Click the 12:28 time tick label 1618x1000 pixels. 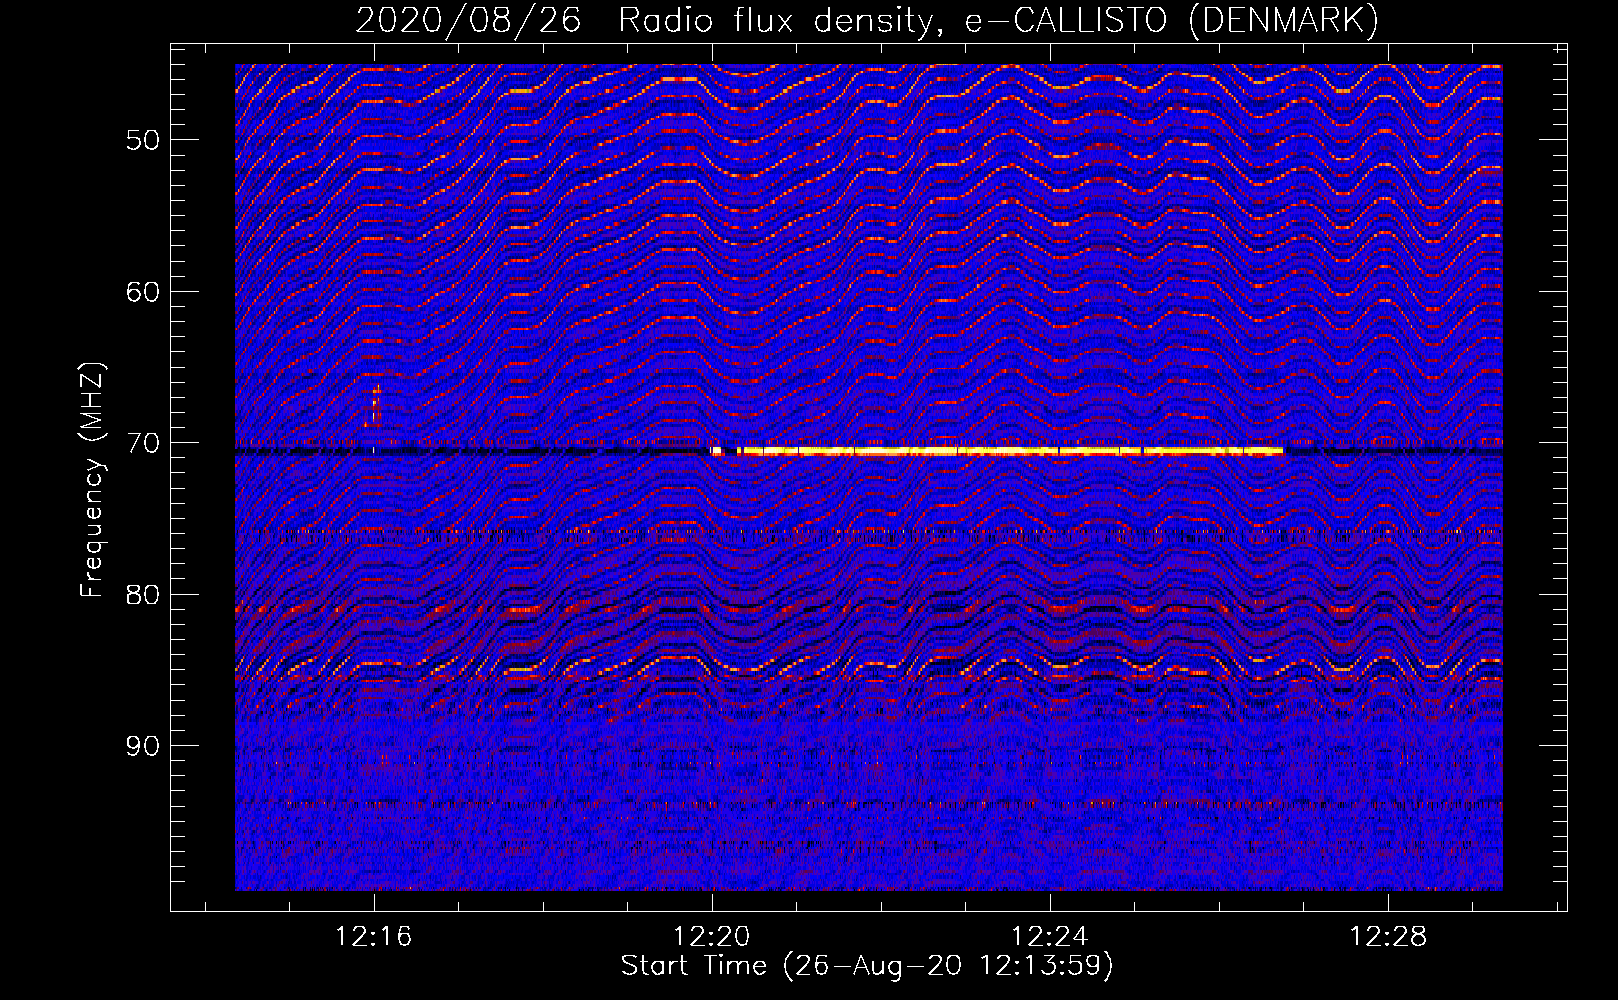(x=1387, y=937)
